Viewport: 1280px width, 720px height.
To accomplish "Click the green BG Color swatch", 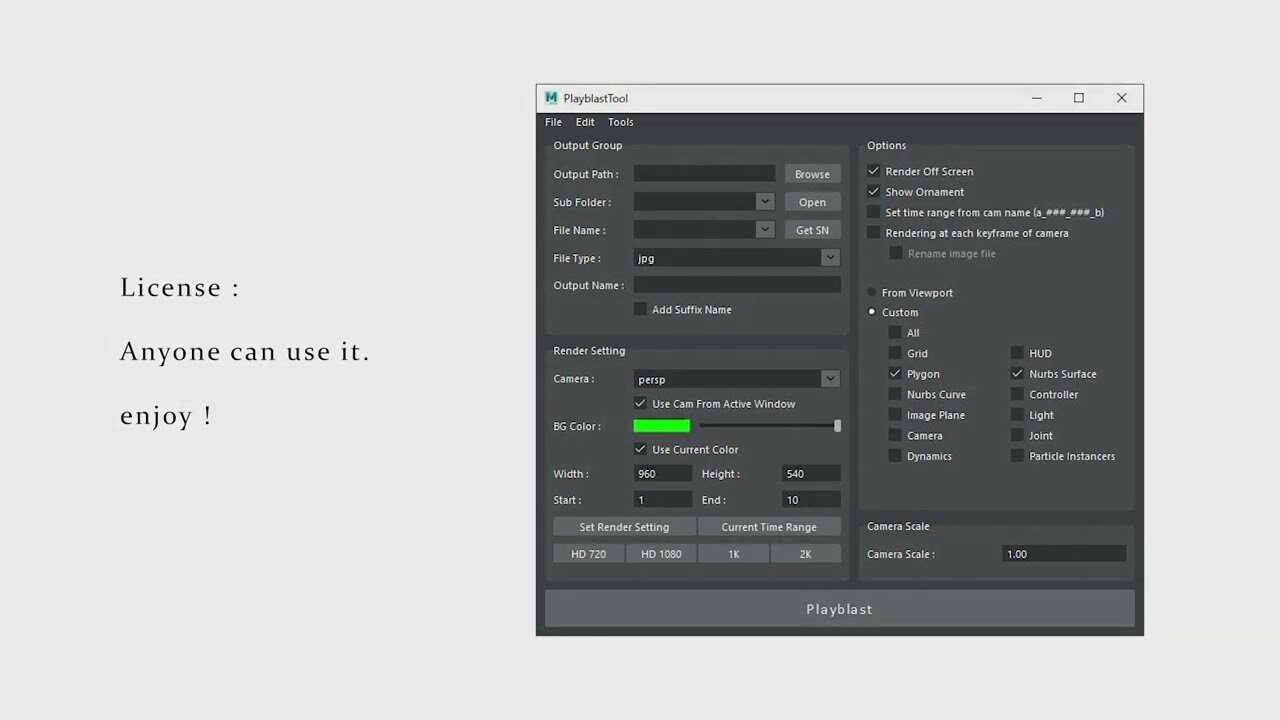I will [661, 426].
